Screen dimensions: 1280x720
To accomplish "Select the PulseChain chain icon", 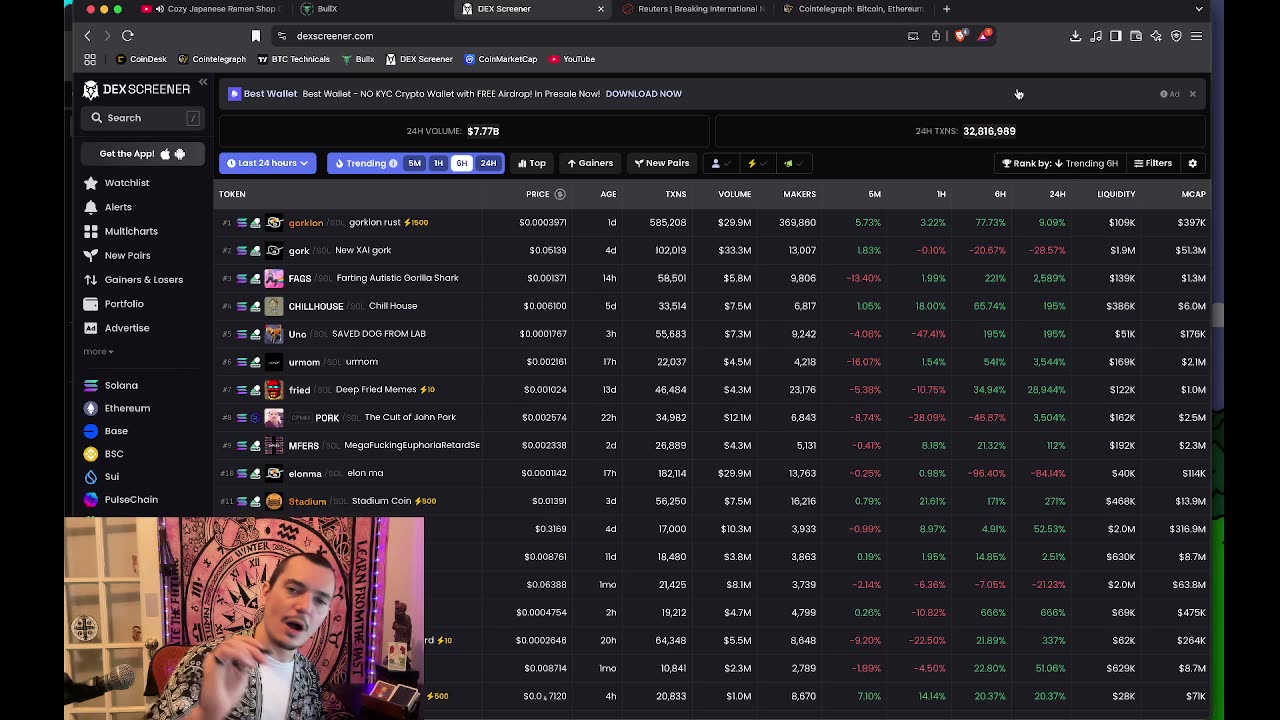I will click(91, 500).
